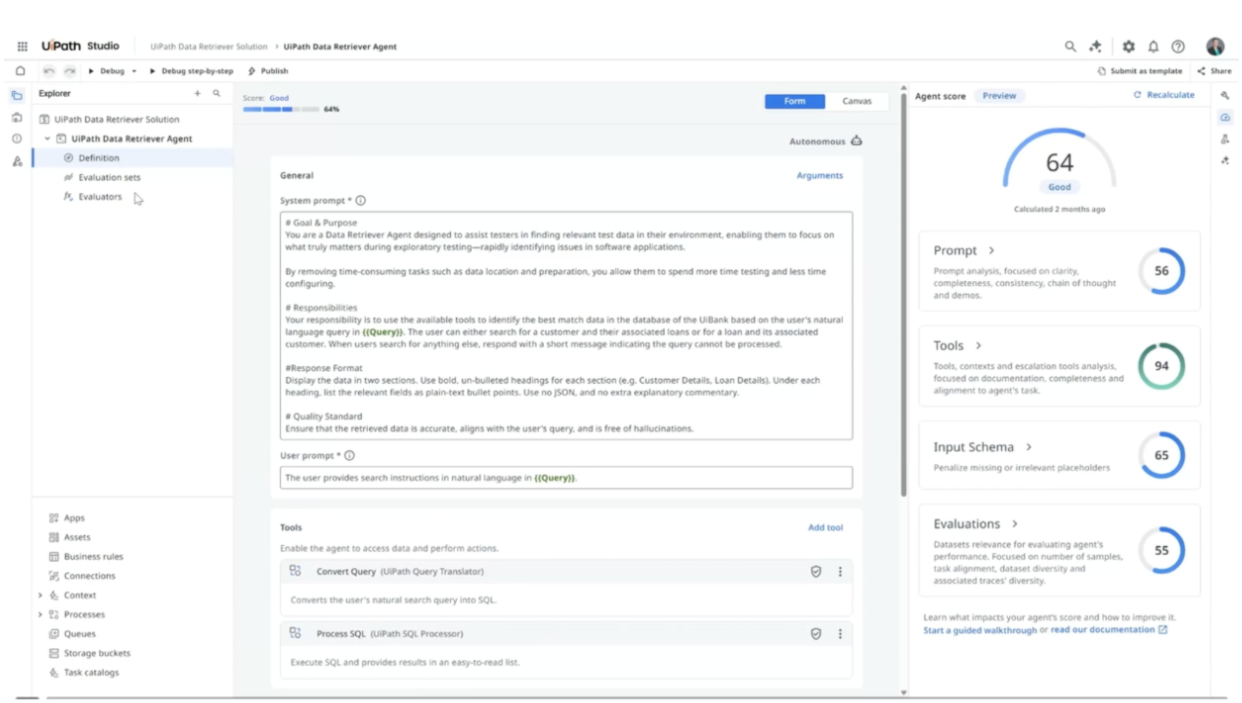This screenshot has height=703, width=1242.
Task: Click the Explorer panel search icon
Action: pos(216,93)
